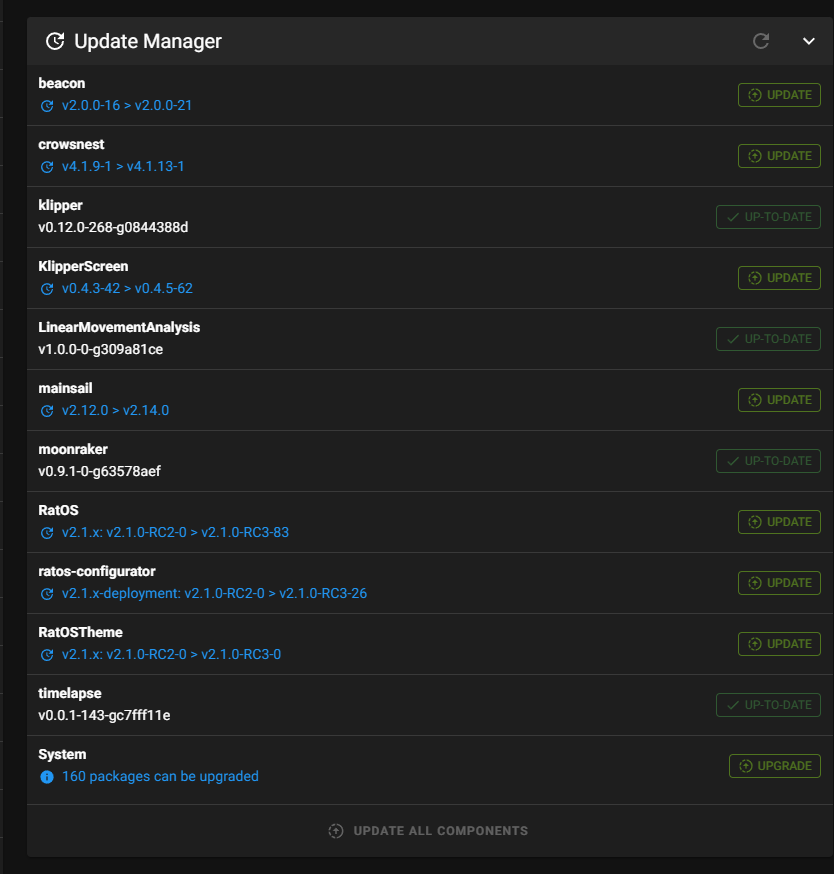Click the 'klipper' component name

pyautogui.click(x=61, y=206)
